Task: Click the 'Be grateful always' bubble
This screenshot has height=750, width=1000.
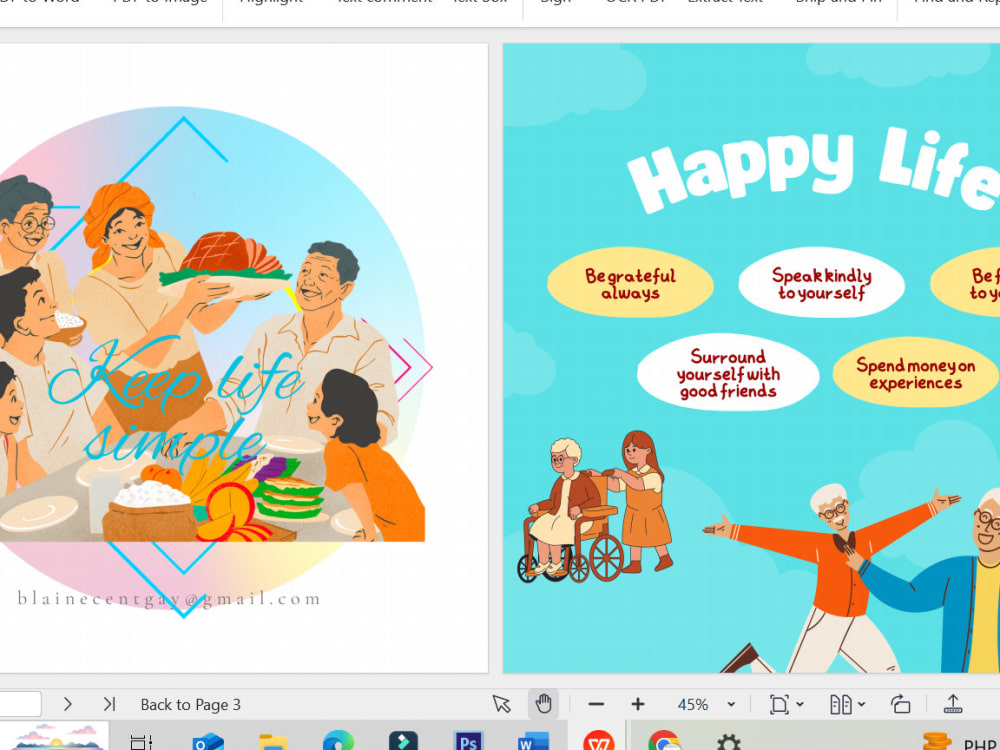Action: click(x=630, y=283)
